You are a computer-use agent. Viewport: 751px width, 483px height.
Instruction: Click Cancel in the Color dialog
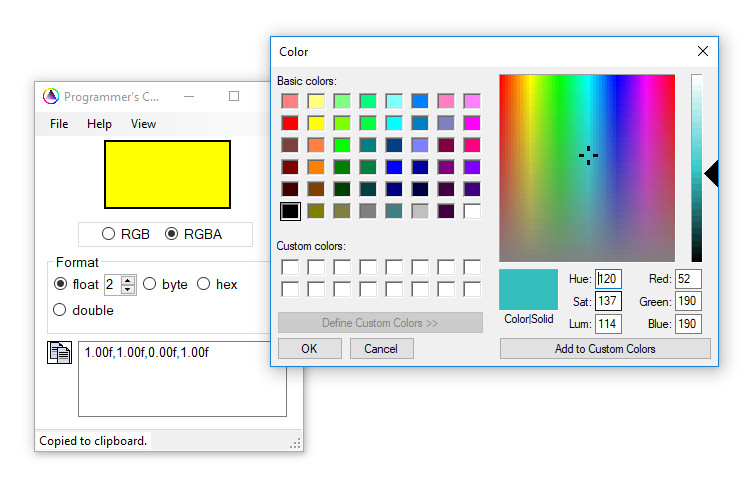(x=381, y=348)
